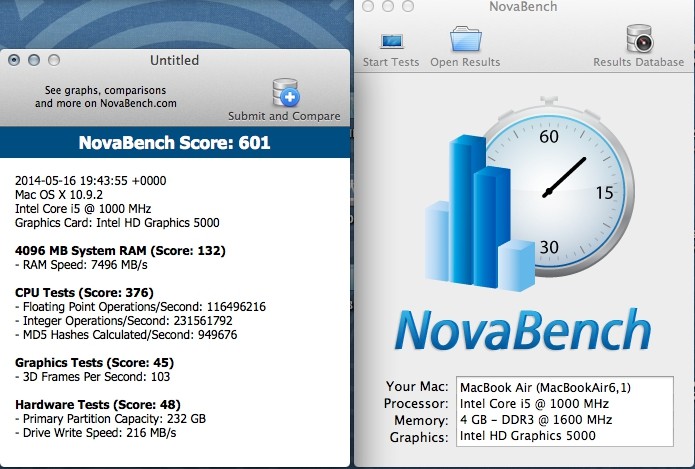The height and width of the screenshot is (469, 695).
Task: Click the NovaBench.com comparison text
Action: tap(106, 95)
